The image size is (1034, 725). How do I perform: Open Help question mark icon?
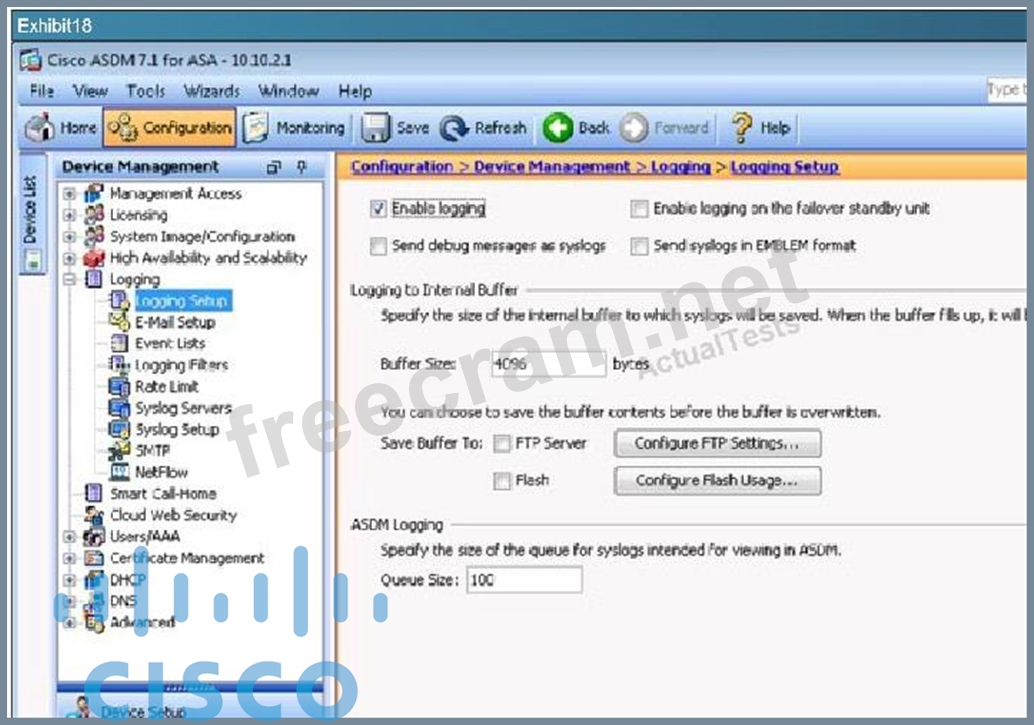coord(742,128)
